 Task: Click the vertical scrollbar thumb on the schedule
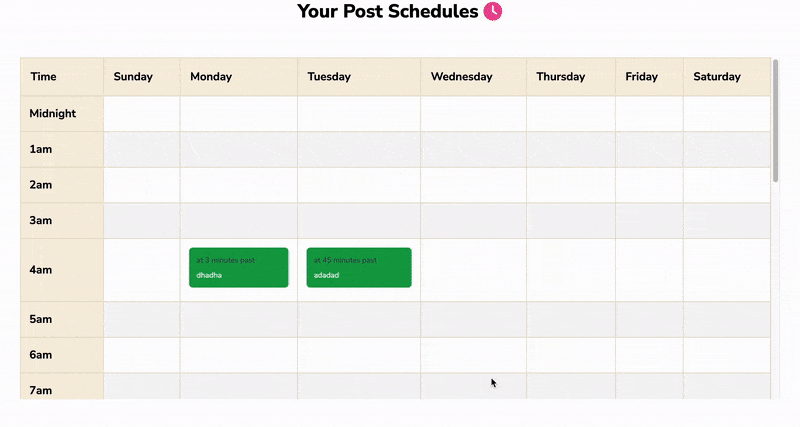776,121
